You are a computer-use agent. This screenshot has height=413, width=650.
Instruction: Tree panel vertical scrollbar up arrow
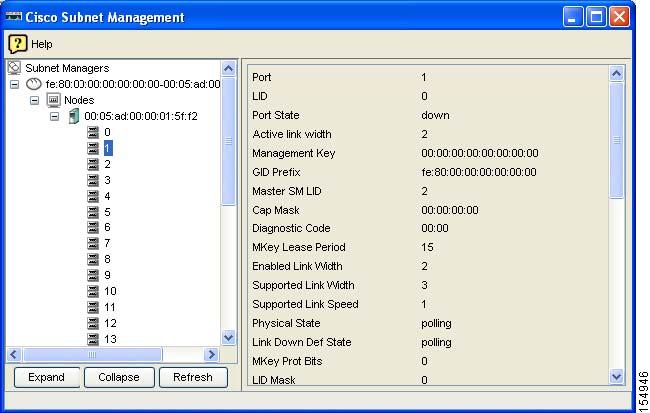click(228, 68)
